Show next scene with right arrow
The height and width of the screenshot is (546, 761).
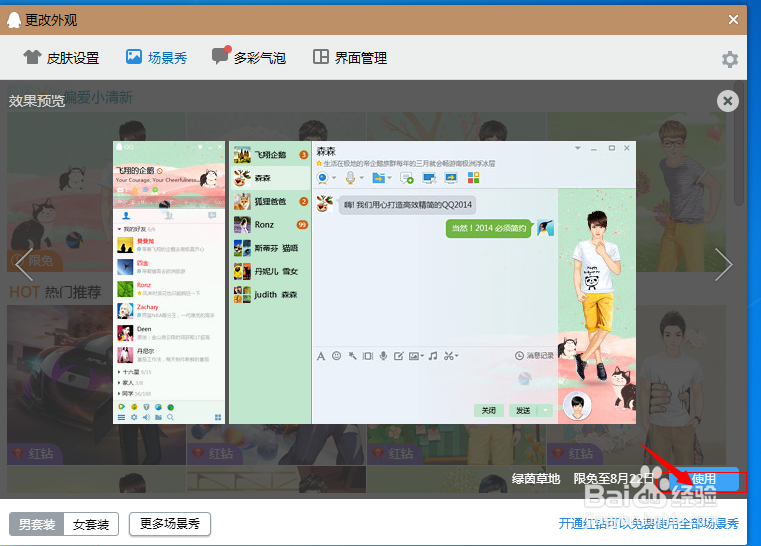pyautogui.click(x=724, y=265)
